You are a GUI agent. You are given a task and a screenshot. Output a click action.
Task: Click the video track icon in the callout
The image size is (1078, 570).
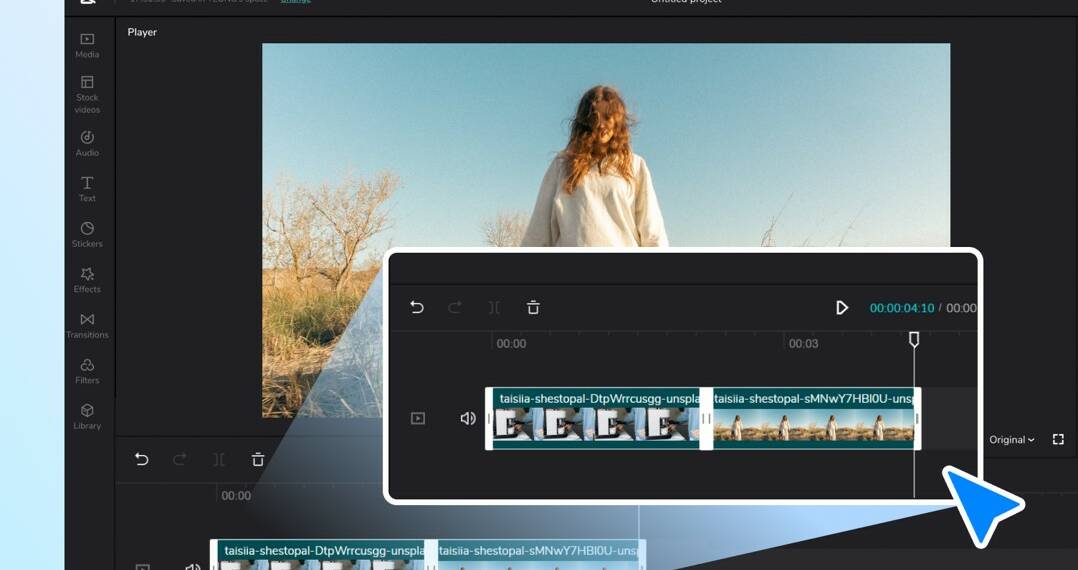click(418, 418)
